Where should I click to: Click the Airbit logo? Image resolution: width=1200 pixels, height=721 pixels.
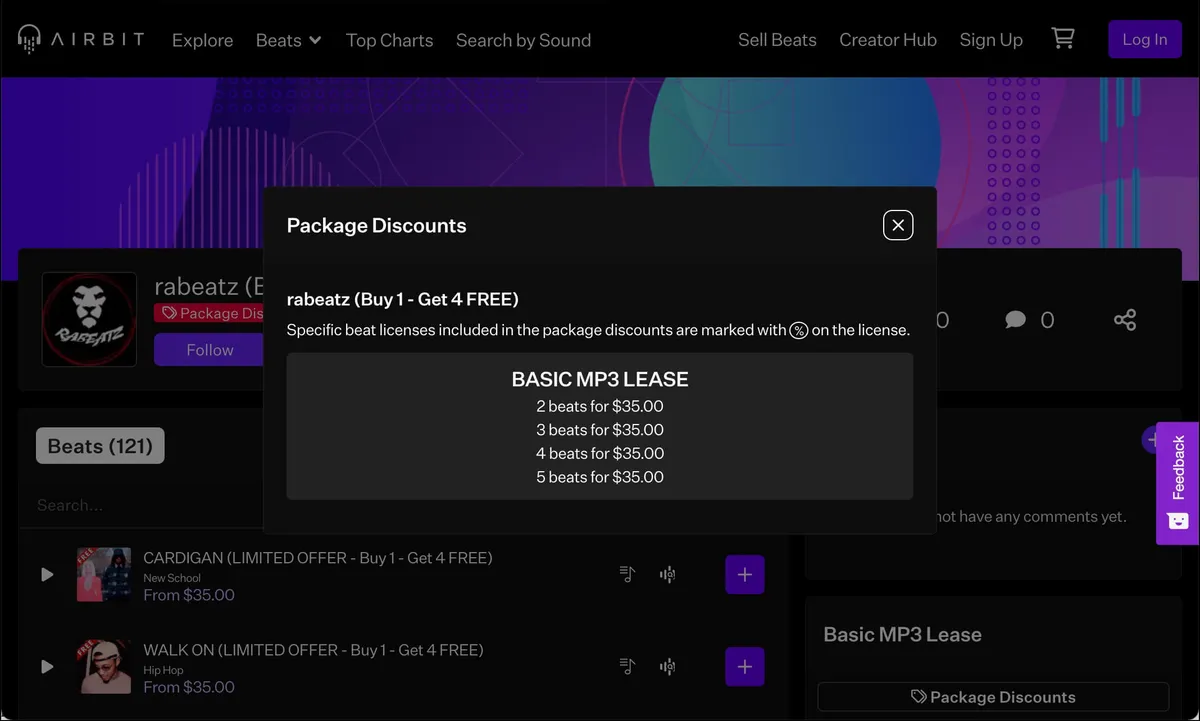pos(81,39)
